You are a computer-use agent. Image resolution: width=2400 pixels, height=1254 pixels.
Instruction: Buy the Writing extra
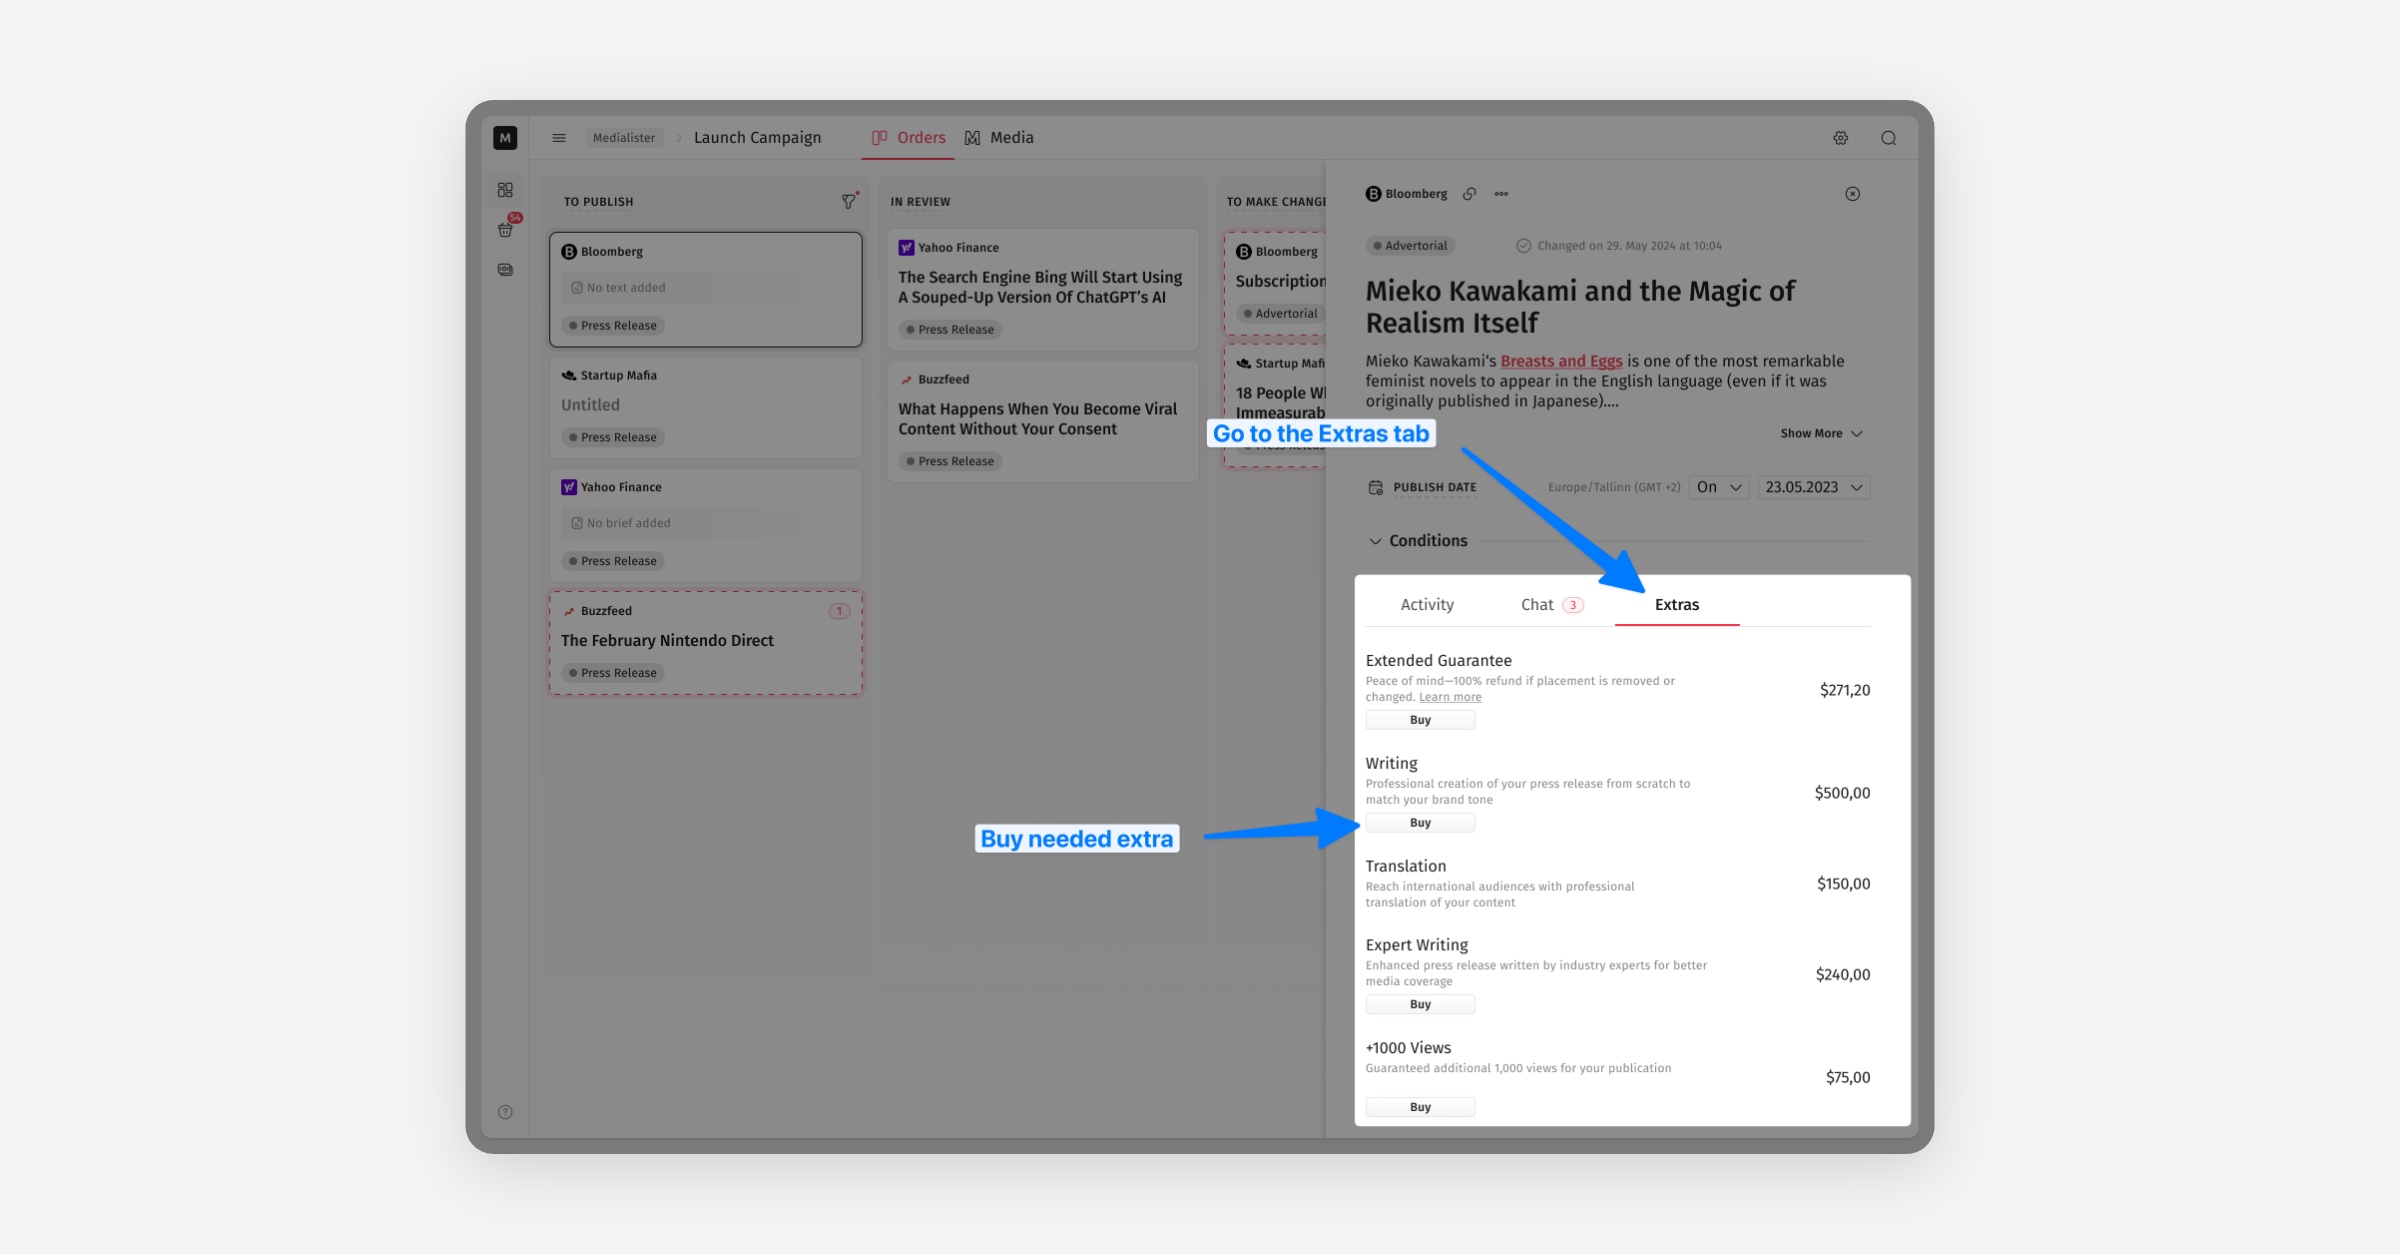click(x=1420, y=823)
